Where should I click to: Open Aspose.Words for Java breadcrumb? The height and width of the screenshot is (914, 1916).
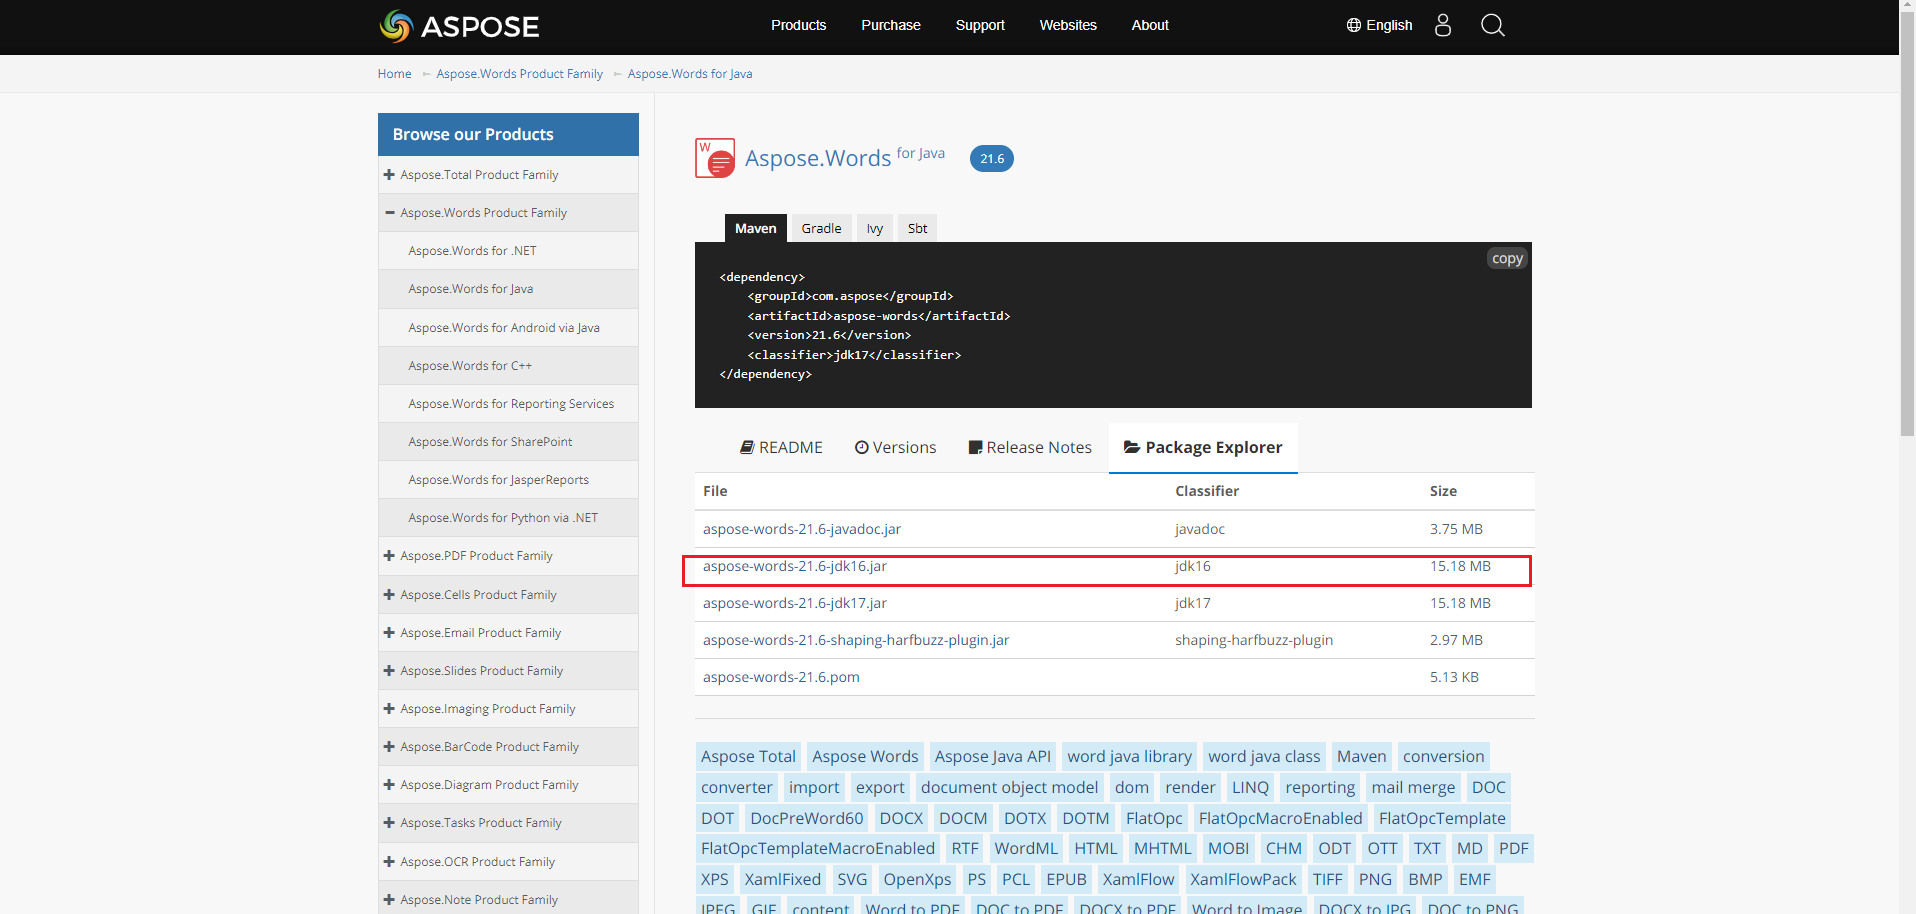pyautogui.click(x=690, y=74)
